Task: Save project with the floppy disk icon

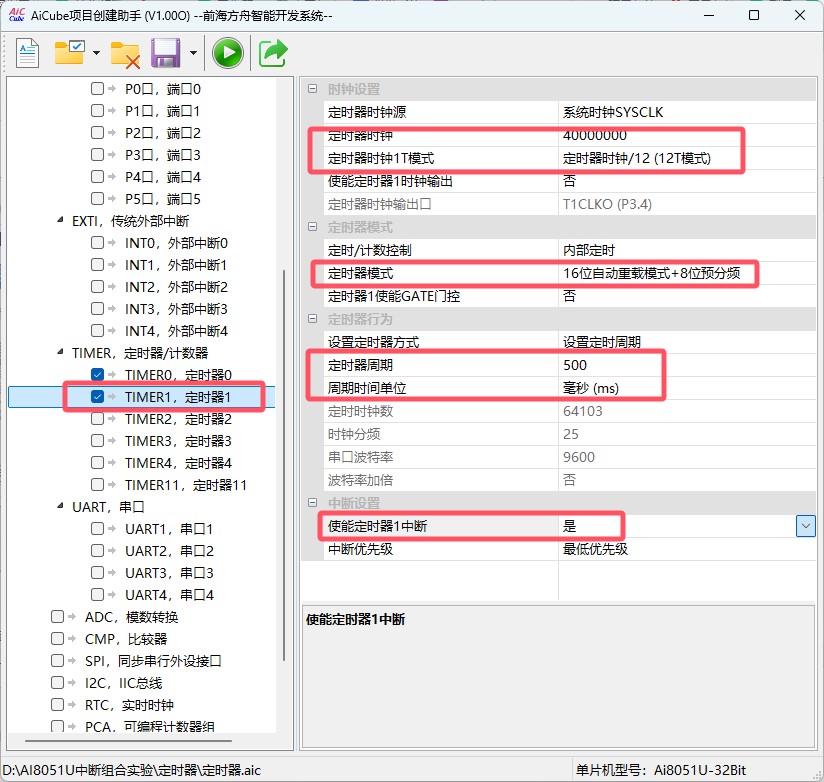Action: [166, 53]
